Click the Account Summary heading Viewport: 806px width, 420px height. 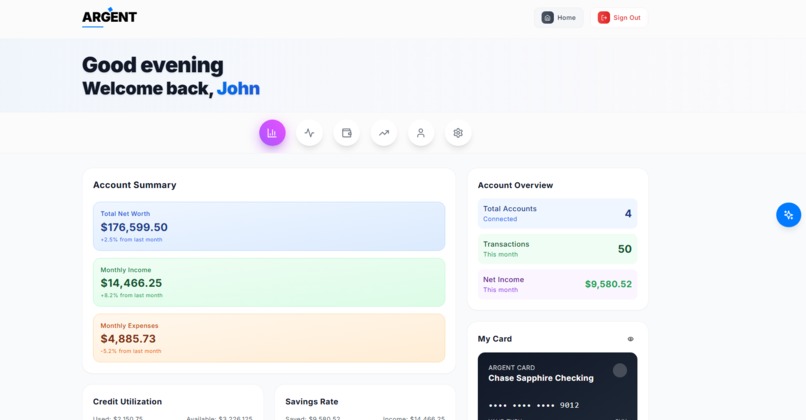pos(135,185)
